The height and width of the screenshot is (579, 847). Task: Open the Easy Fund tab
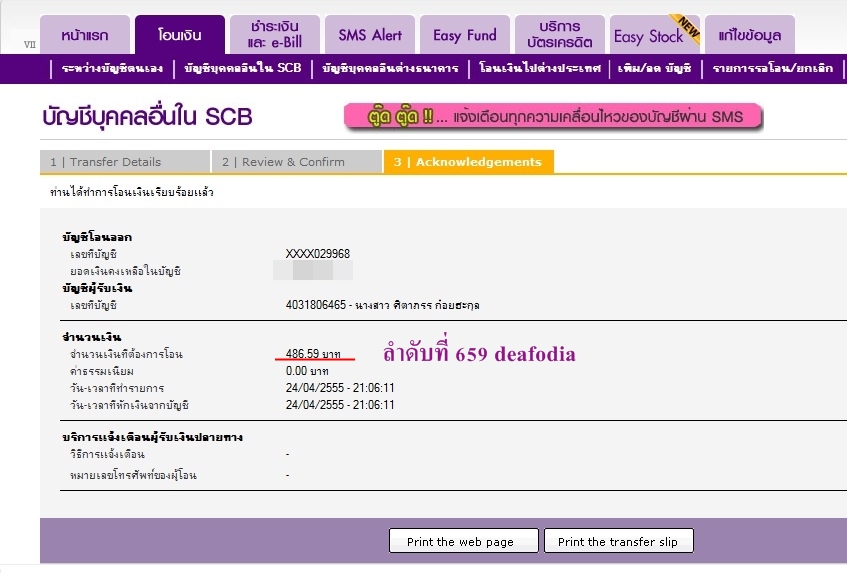(465, 35)
